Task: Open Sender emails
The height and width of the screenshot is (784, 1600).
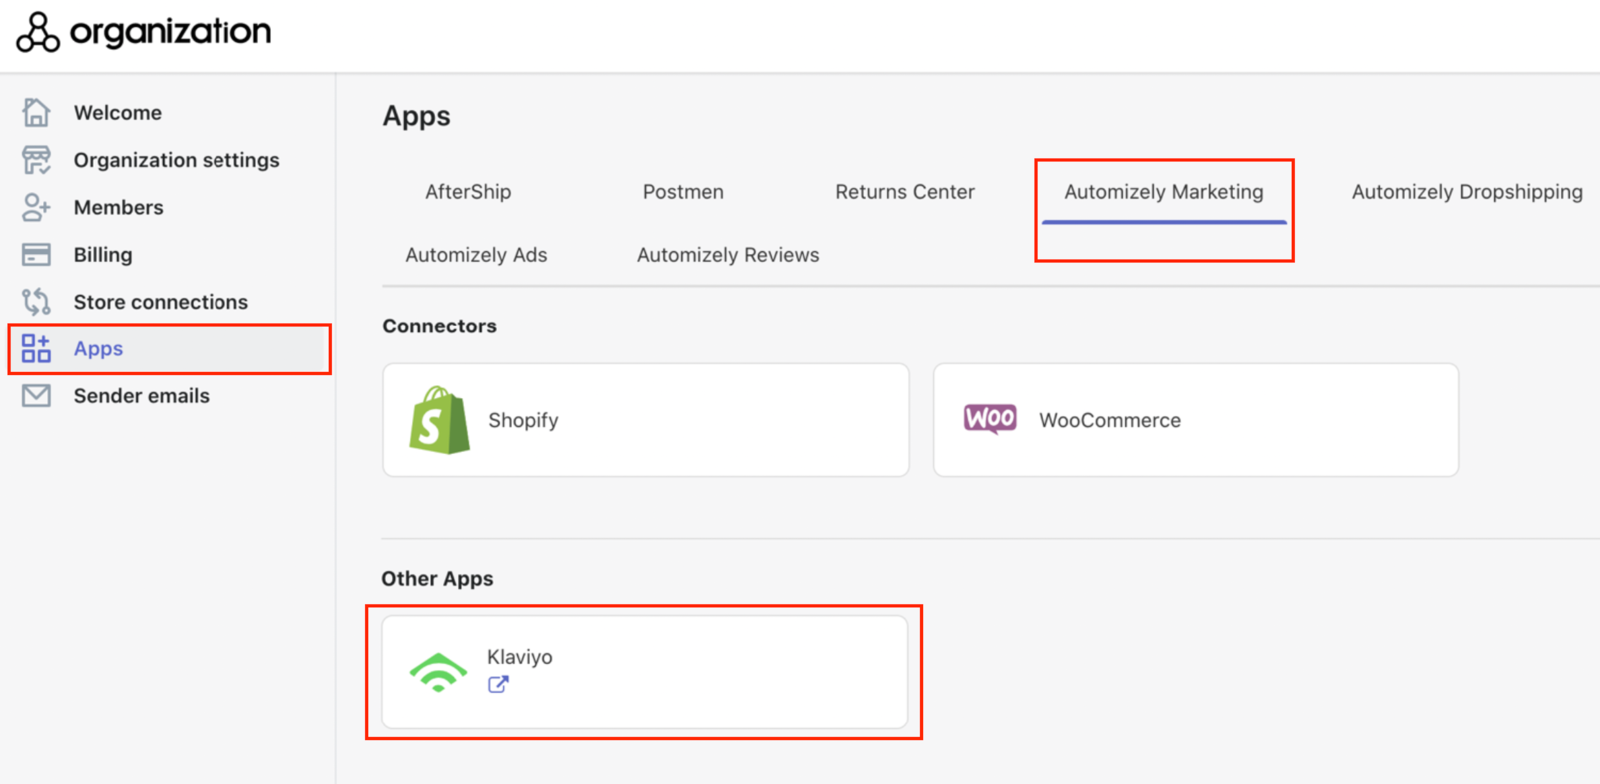Action: (141, 396)
